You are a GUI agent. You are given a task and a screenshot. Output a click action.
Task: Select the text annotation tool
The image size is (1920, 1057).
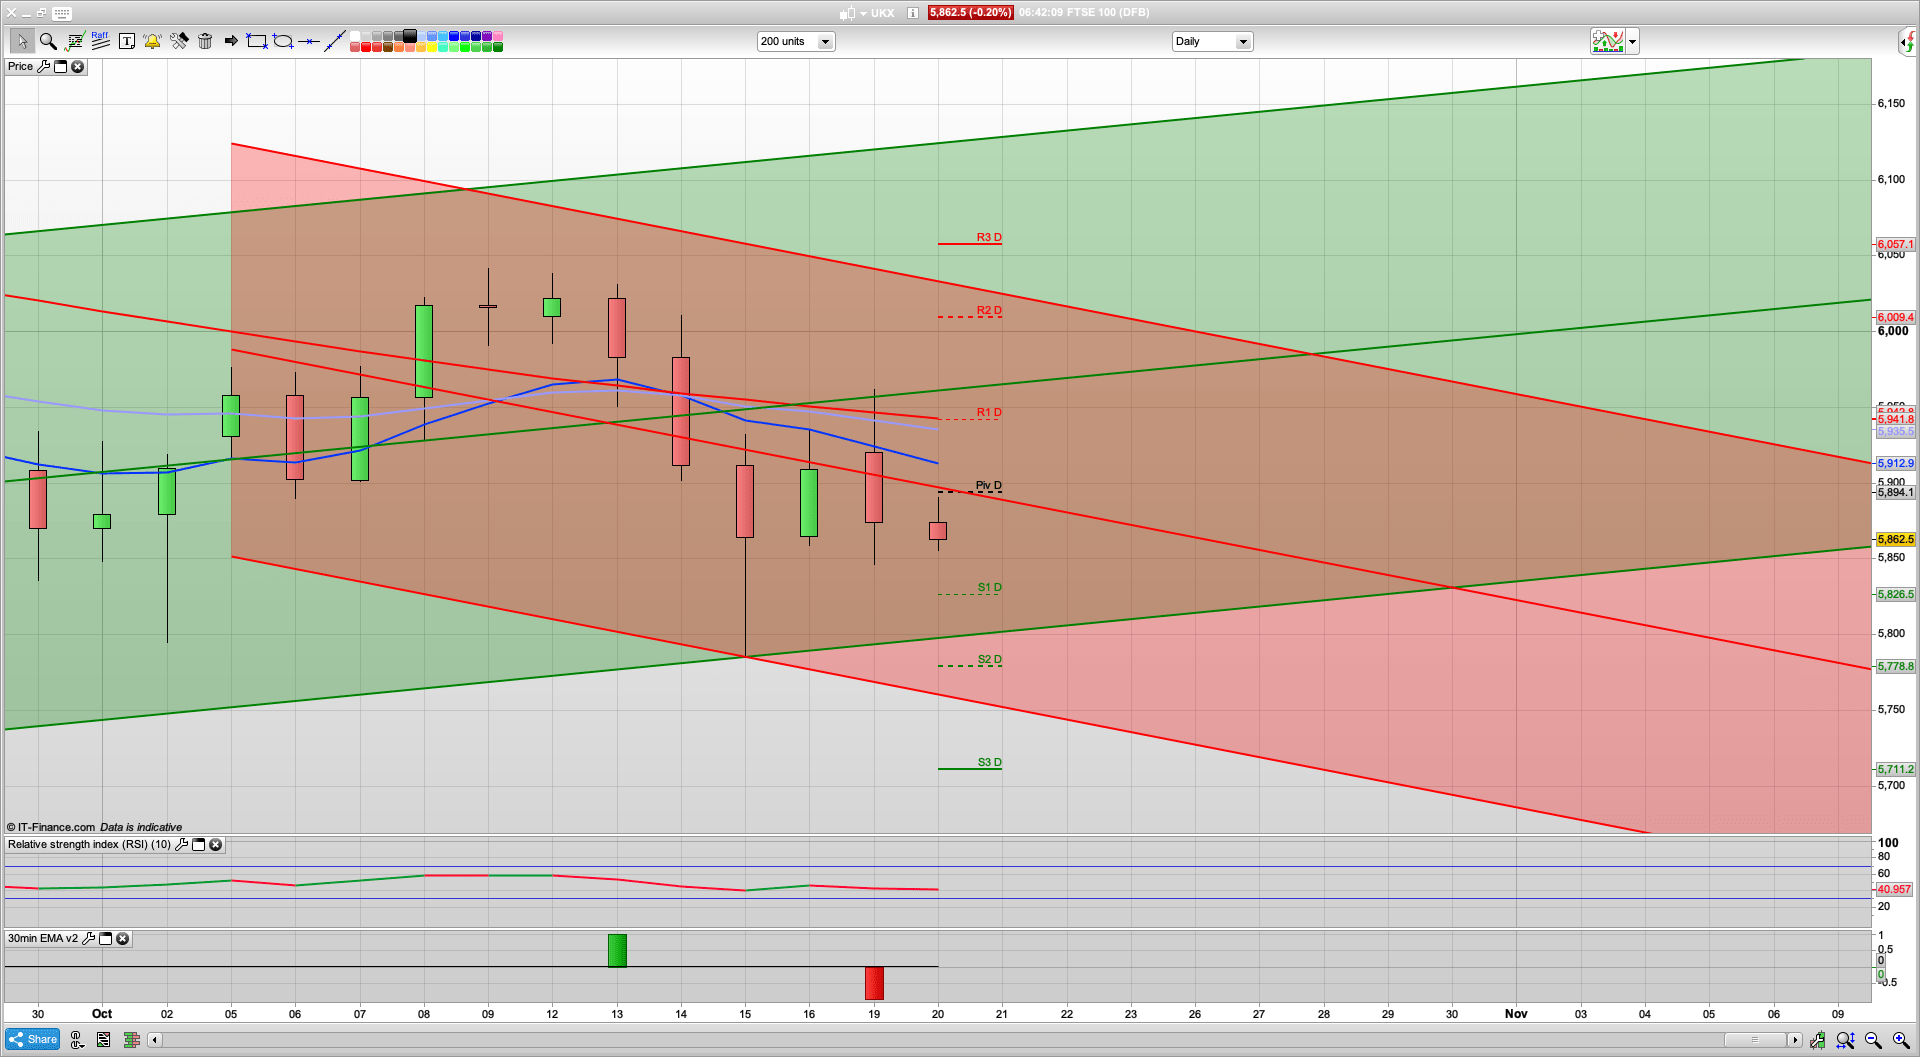tap(126, 41)
